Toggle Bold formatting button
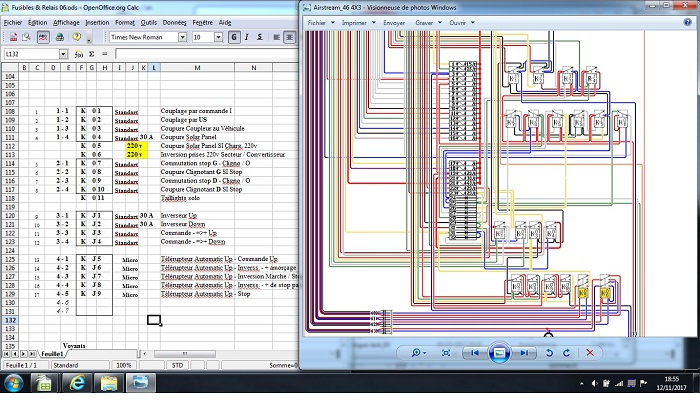The height and width of the screenshot is (413, 700). click(233, 37)
